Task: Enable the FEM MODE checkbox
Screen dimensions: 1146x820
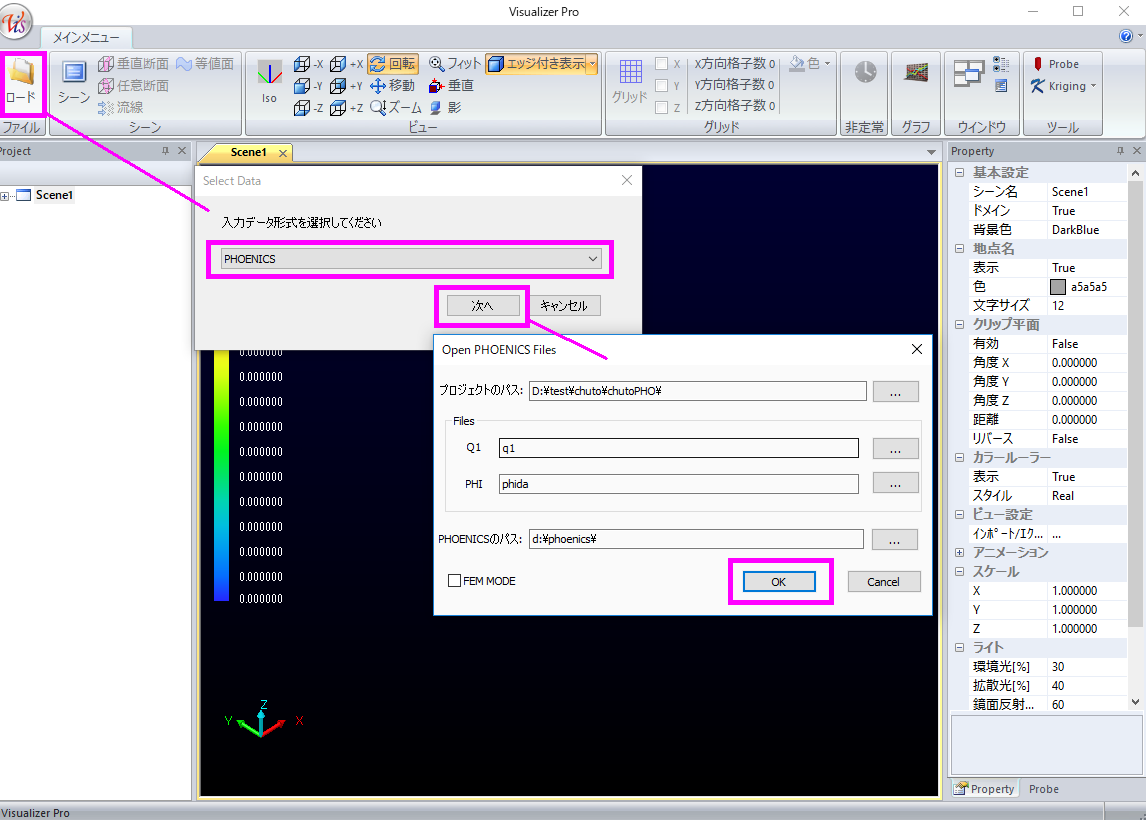Action: point(455,581)
